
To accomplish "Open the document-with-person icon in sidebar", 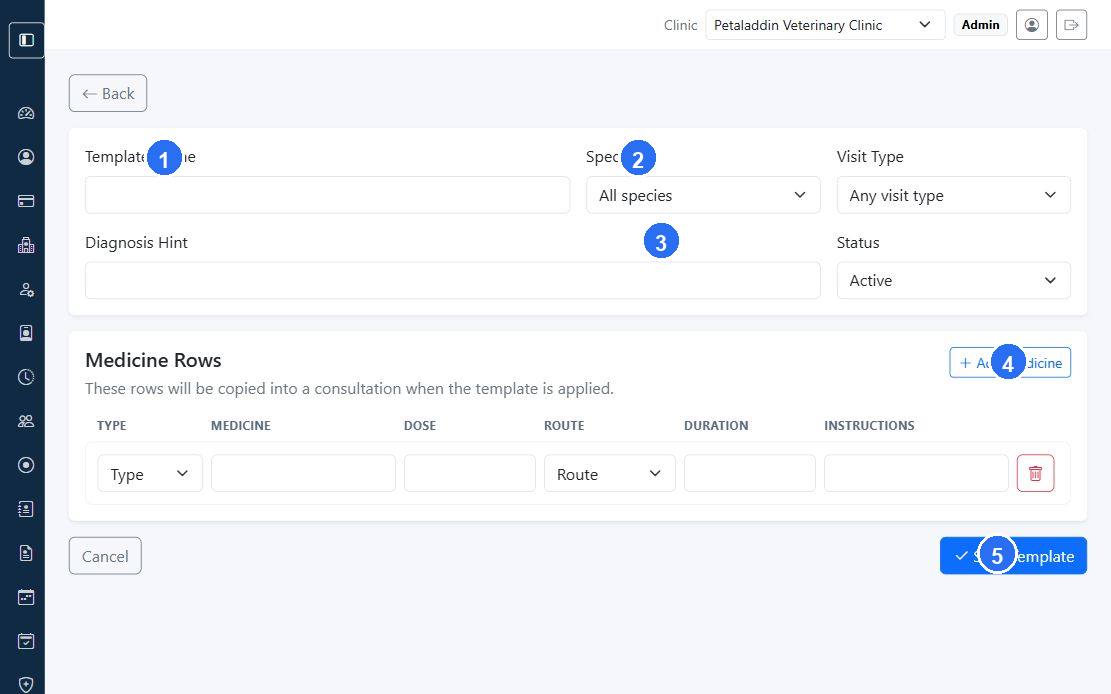I will [x=26, y=553].
